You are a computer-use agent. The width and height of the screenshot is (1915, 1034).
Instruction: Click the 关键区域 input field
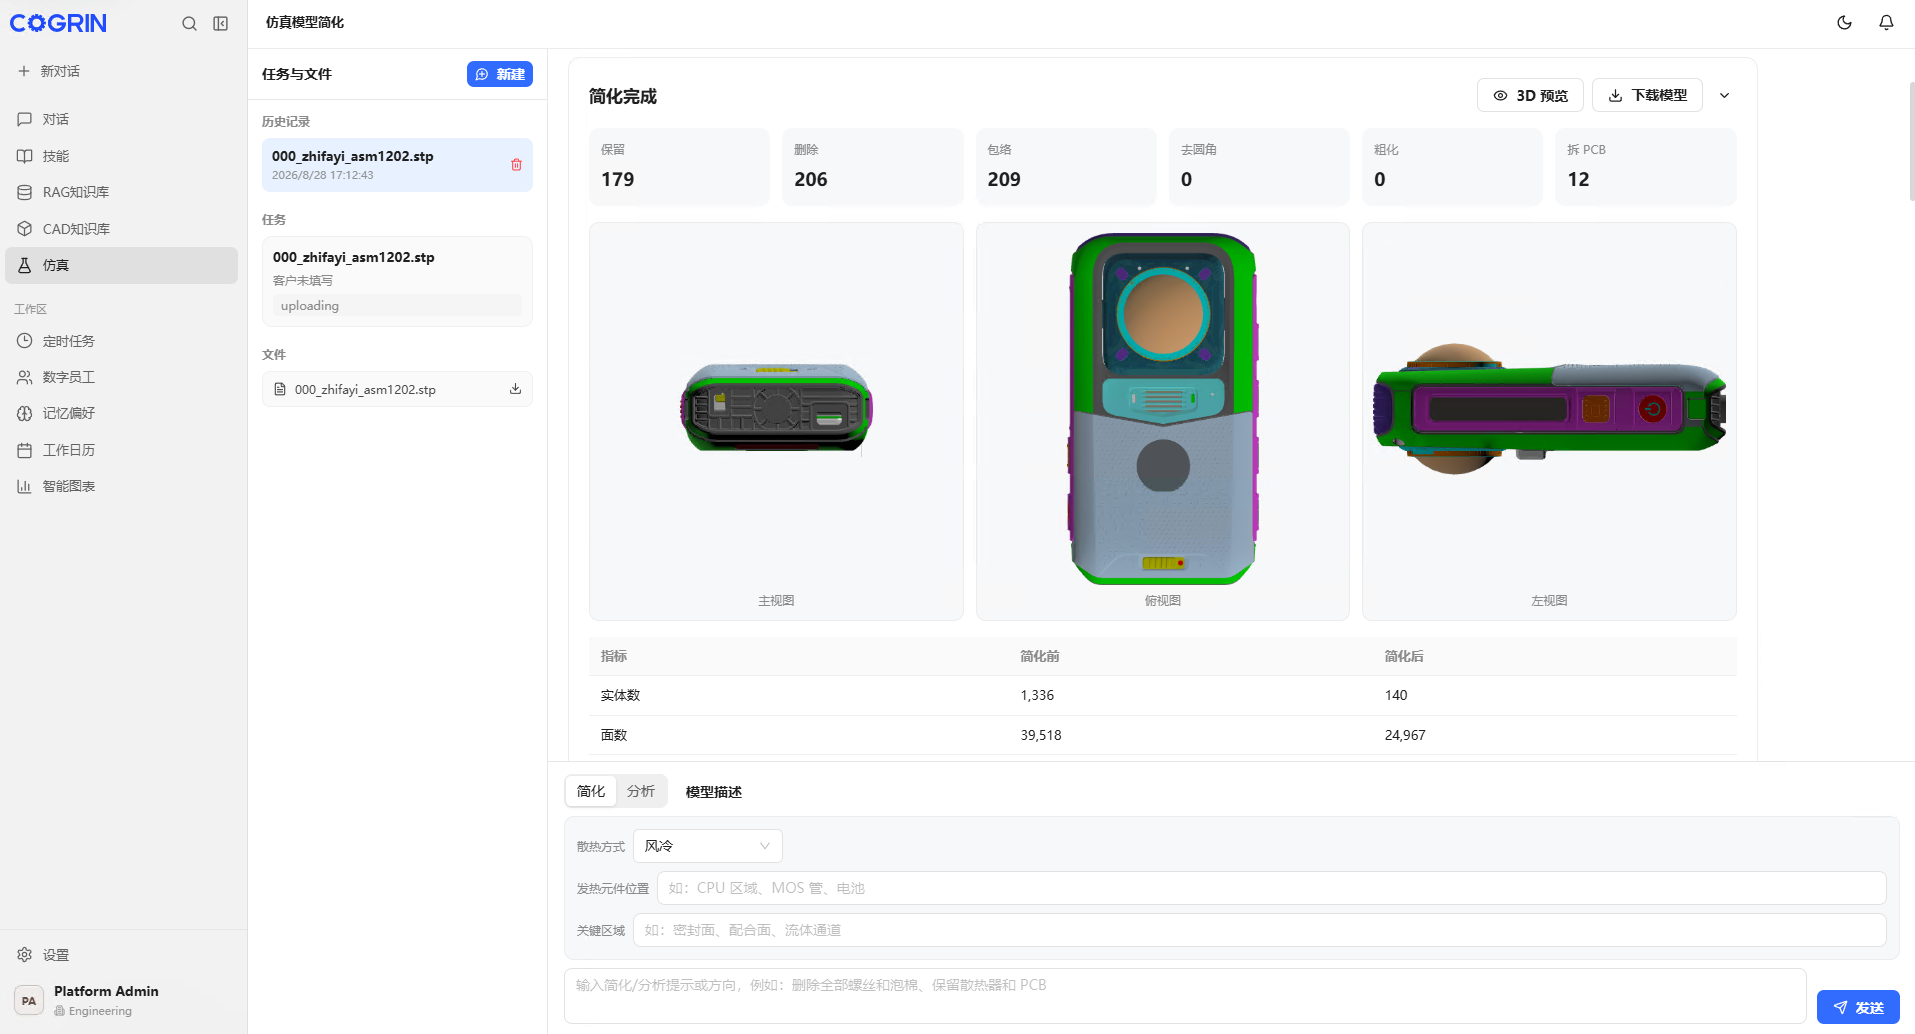[1259, 930]
